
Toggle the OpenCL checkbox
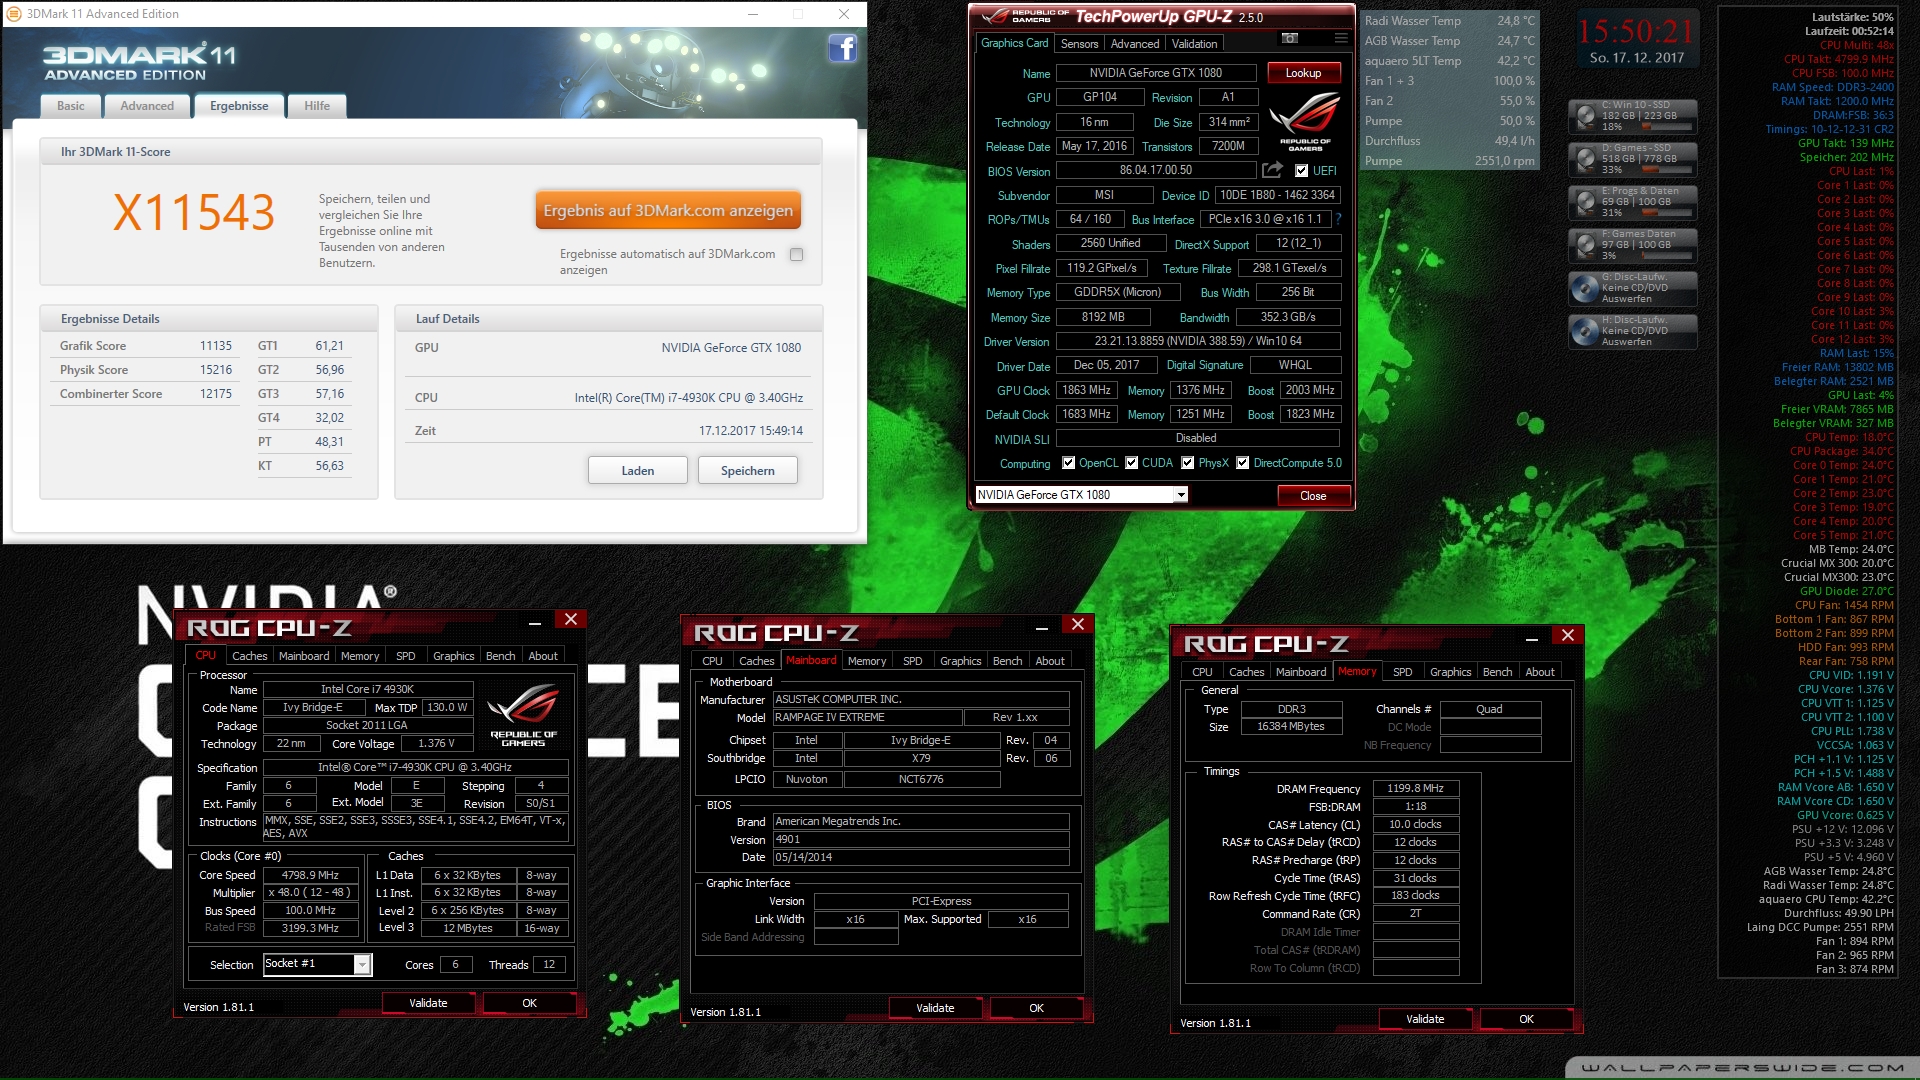[1068, 463]
